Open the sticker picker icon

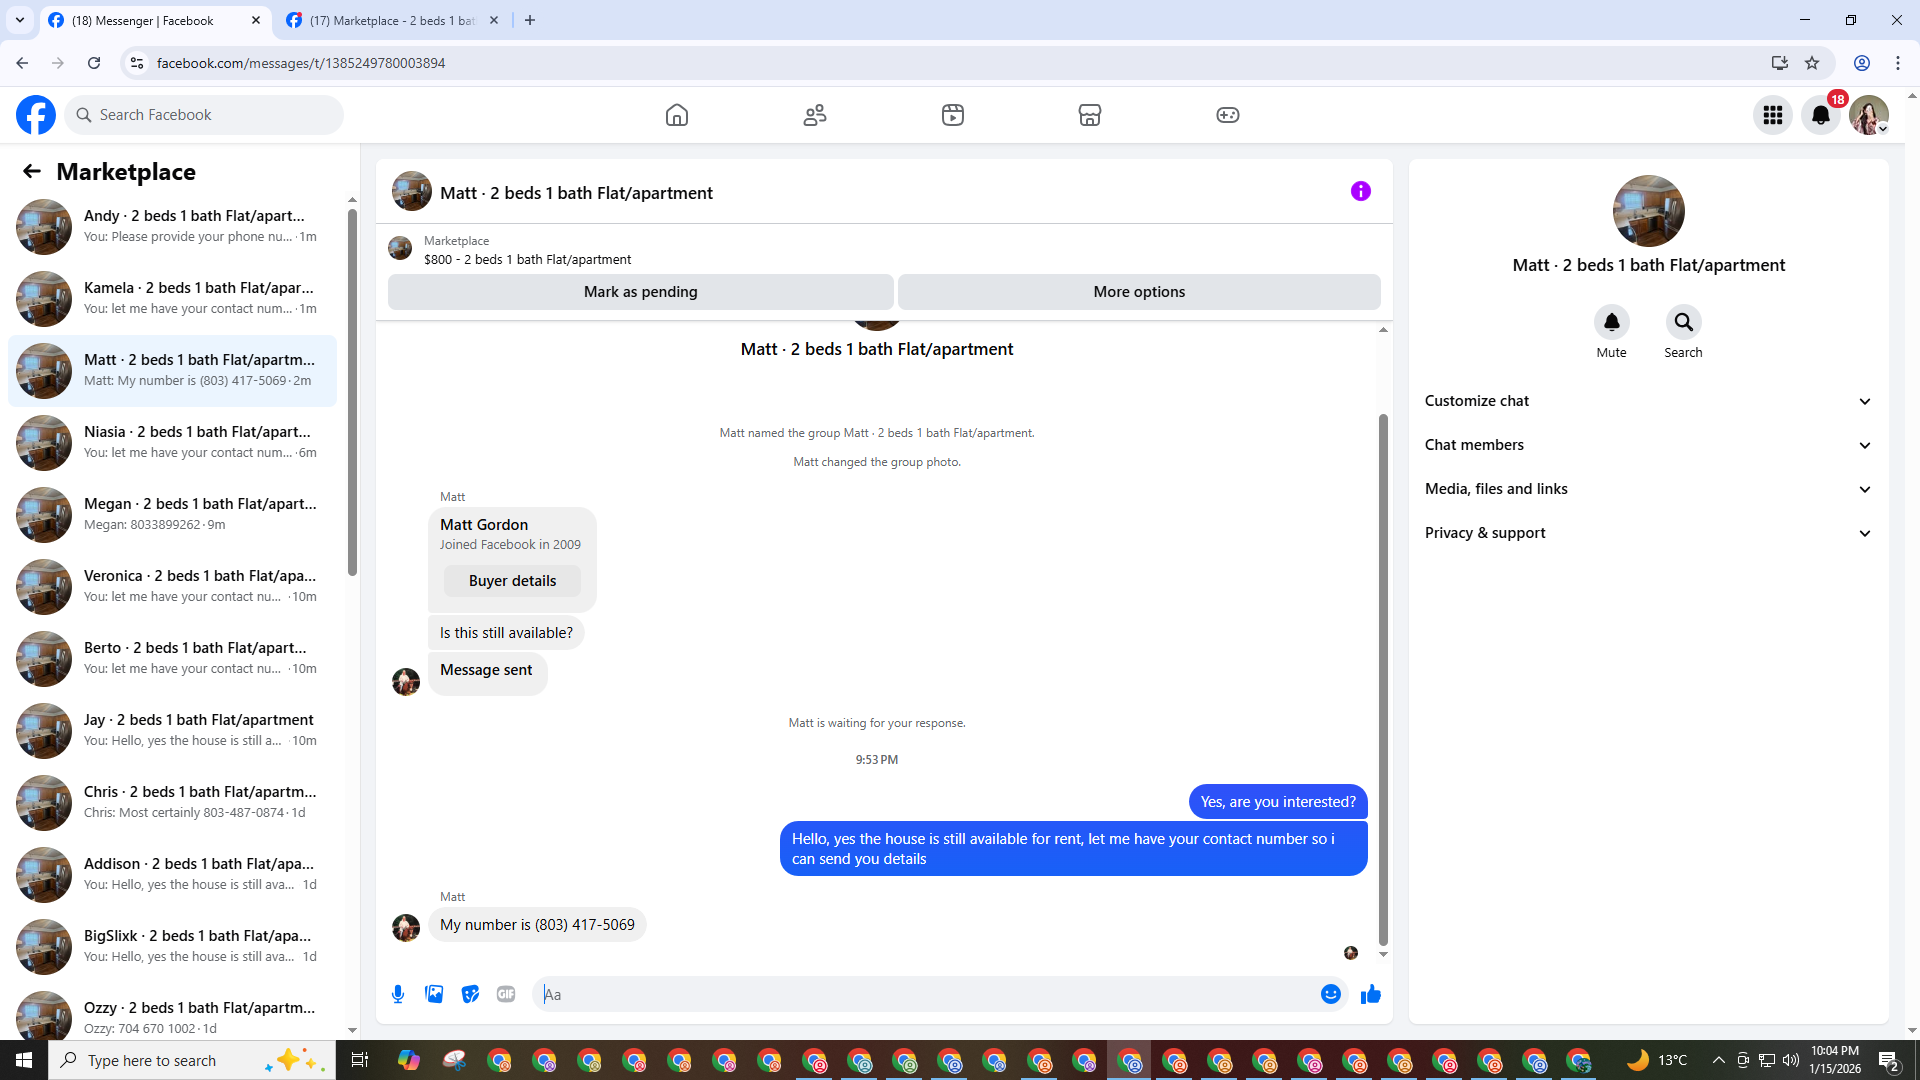click(x=470, y=994)
